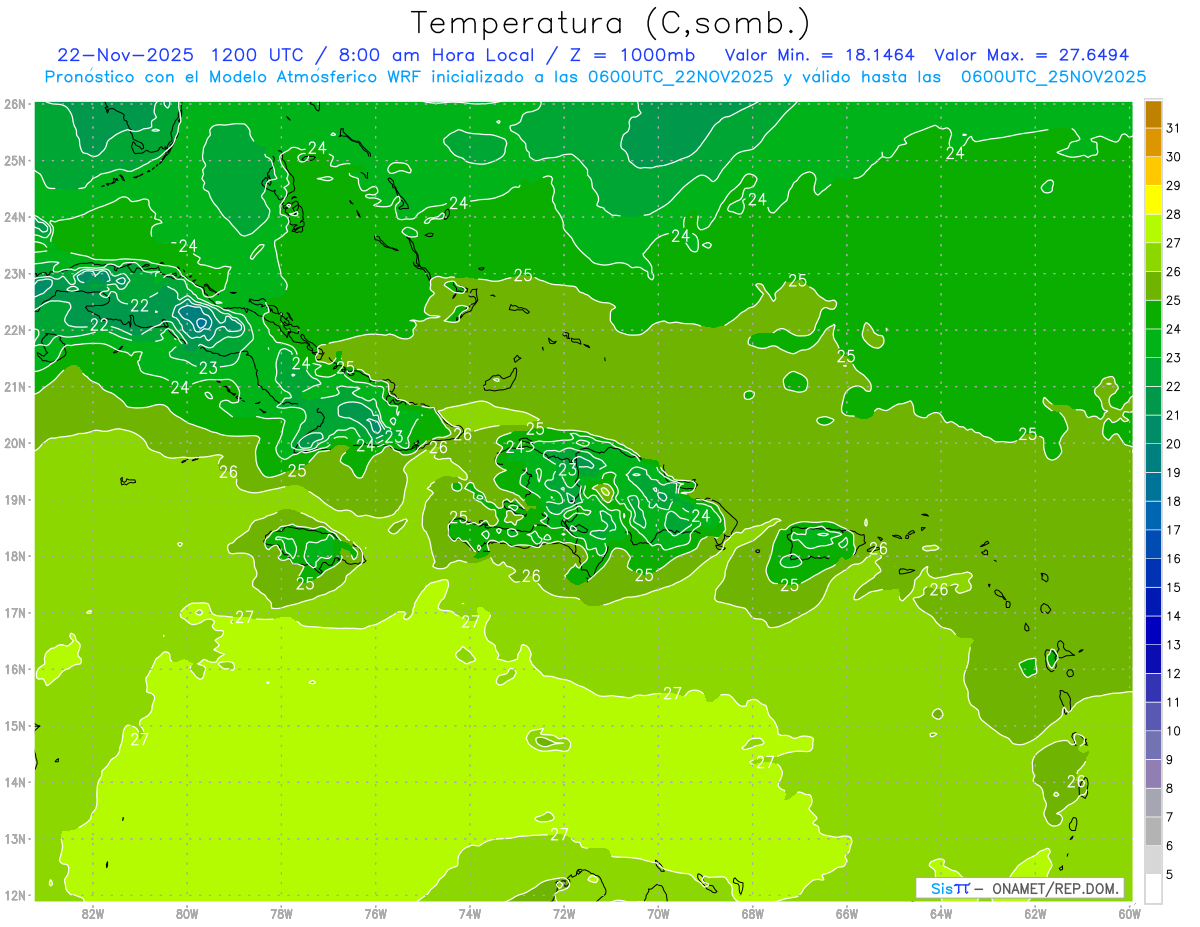This screenshot has height=927, width=1200.
Task: Click the color bar legend value "13"
Action: coord(1174,644)
